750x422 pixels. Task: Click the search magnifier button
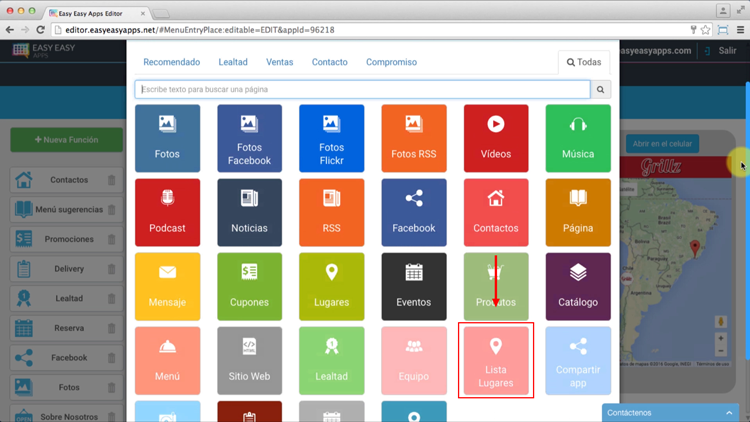pos(600,90)
